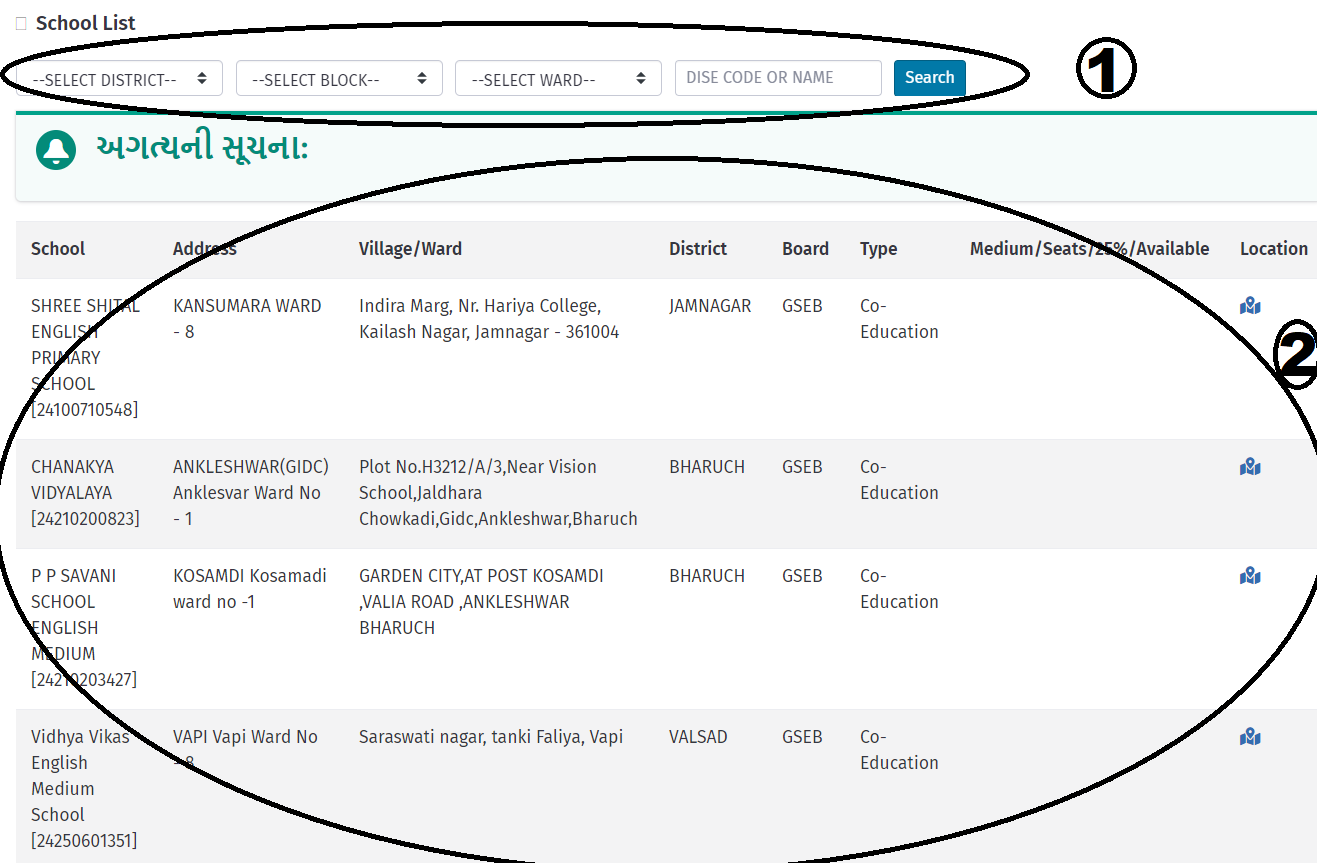Image resolution: width=1317 pixels, height=863 pixels.
Task: Click the District column header
Action: [697, 248]
